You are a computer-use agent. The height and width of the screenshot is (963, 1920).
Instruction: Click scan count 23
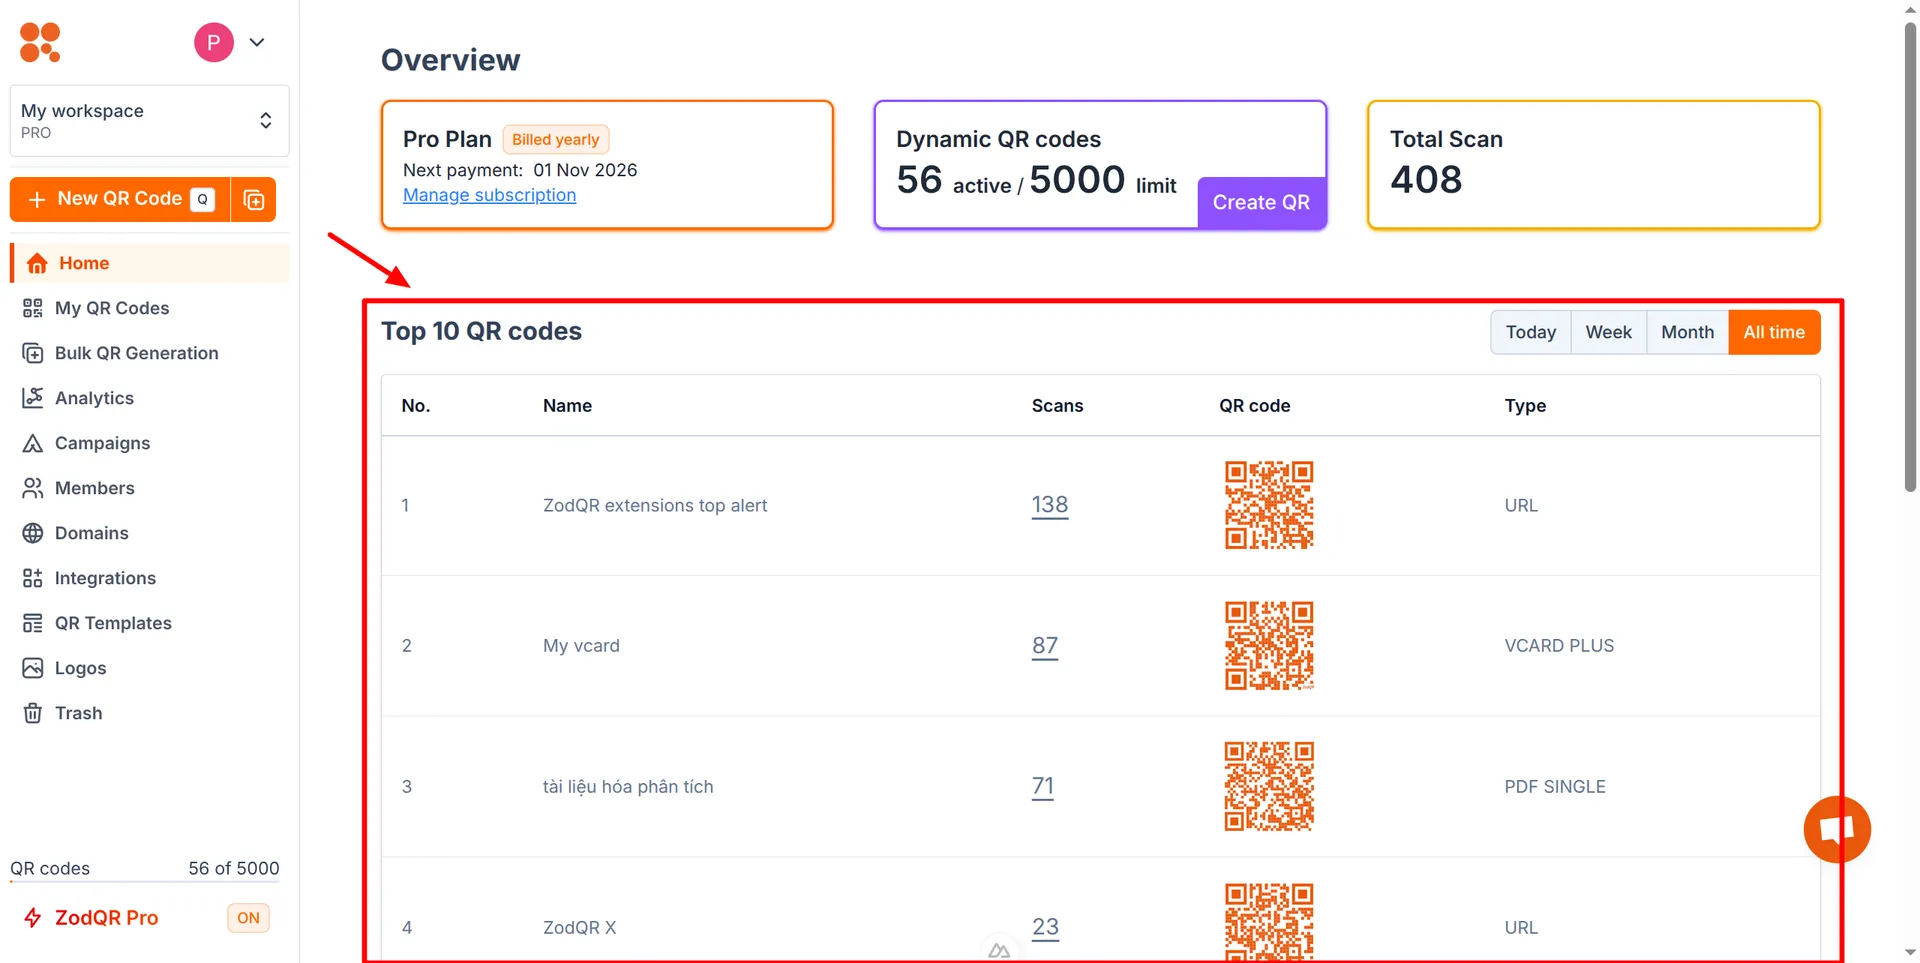1045,927
